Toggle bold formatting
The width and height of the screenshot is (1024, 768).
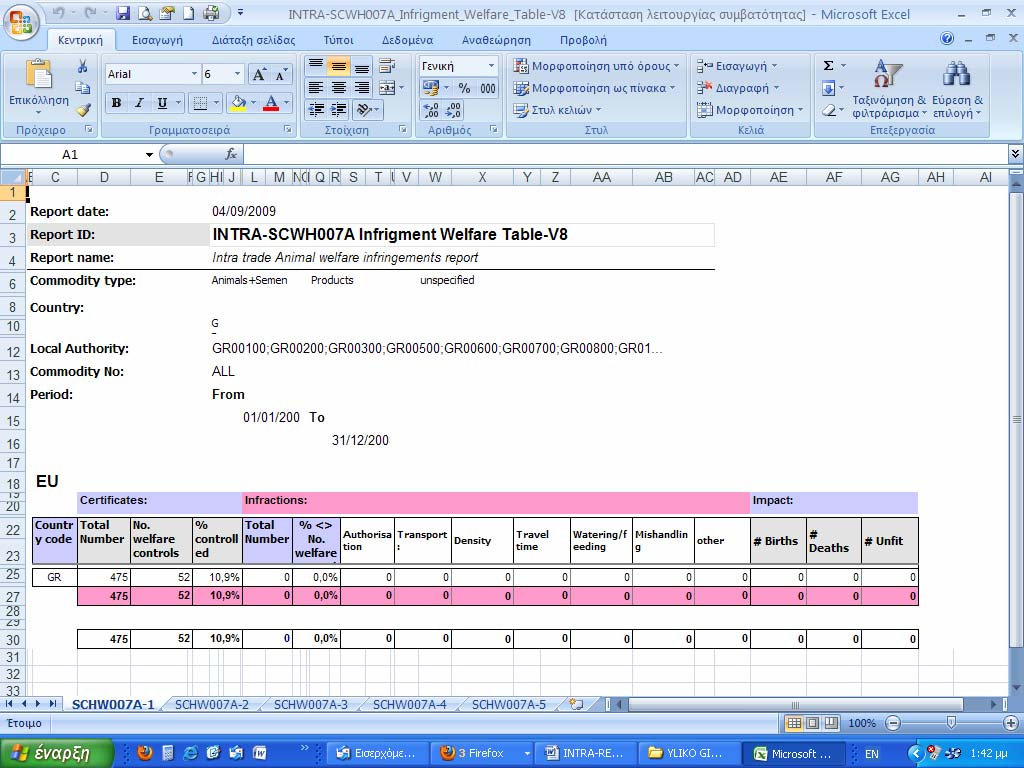pos(116,103)
